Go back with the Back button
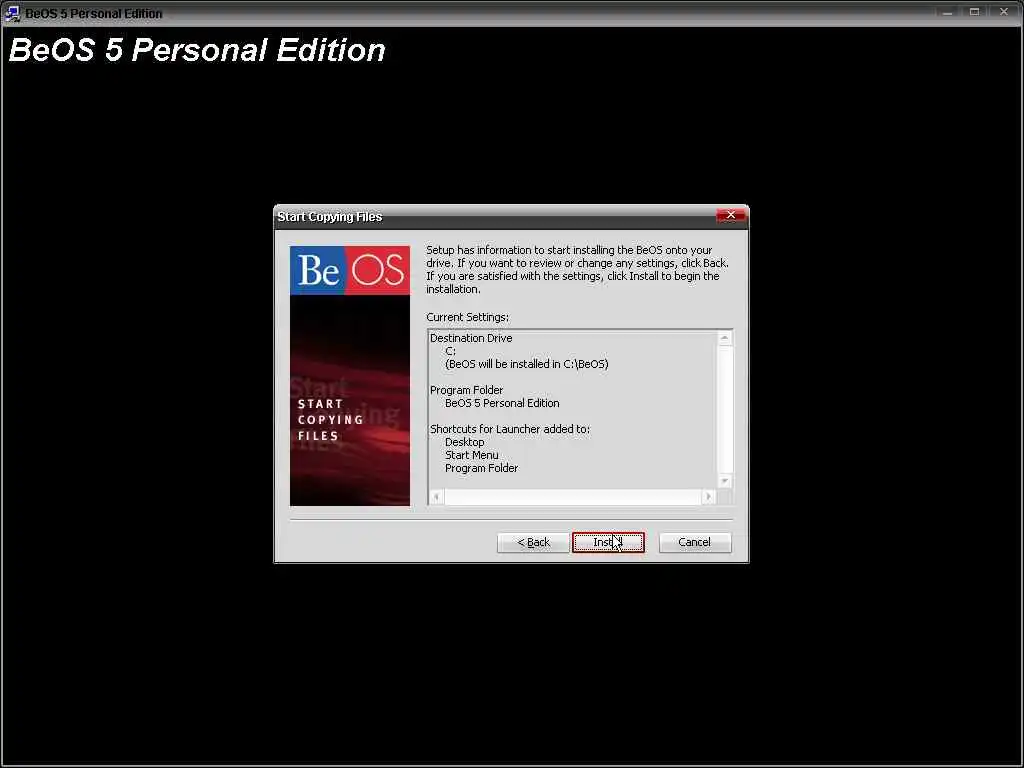This screenshot has width=1024, height=768. 533,542
